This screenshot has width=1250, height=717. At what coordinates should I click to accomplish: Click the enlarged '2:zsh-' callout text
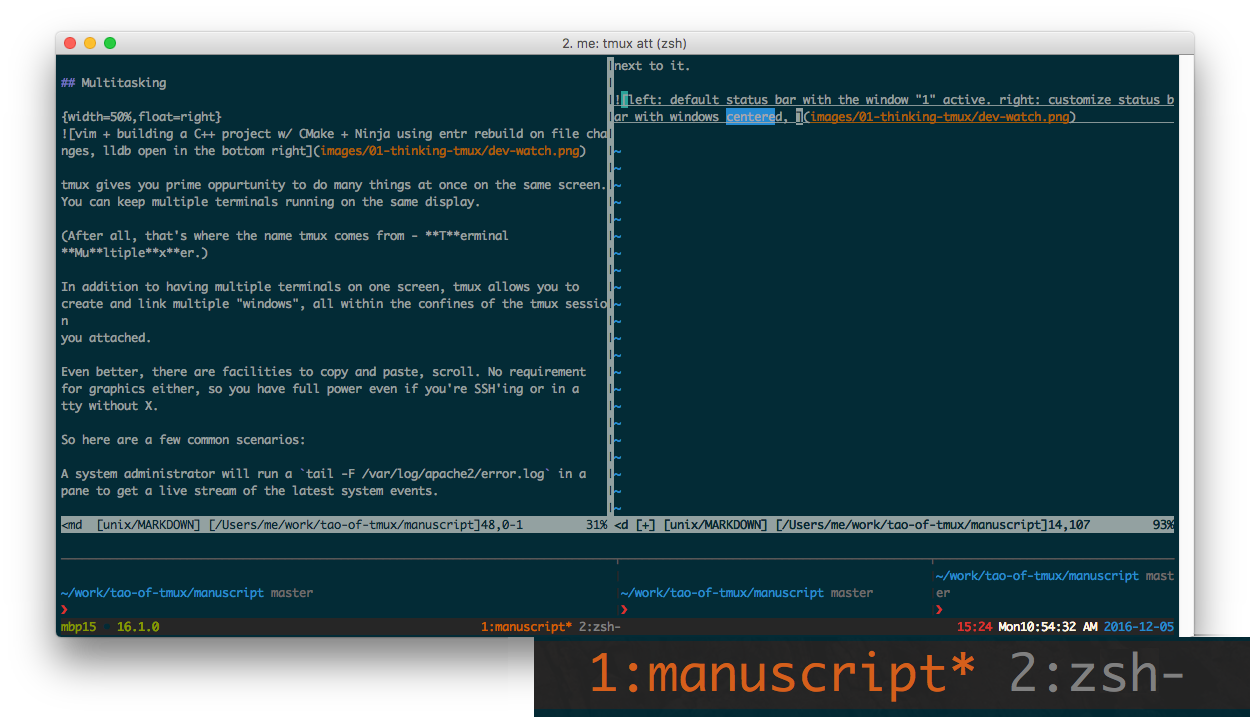point(1097,674)
